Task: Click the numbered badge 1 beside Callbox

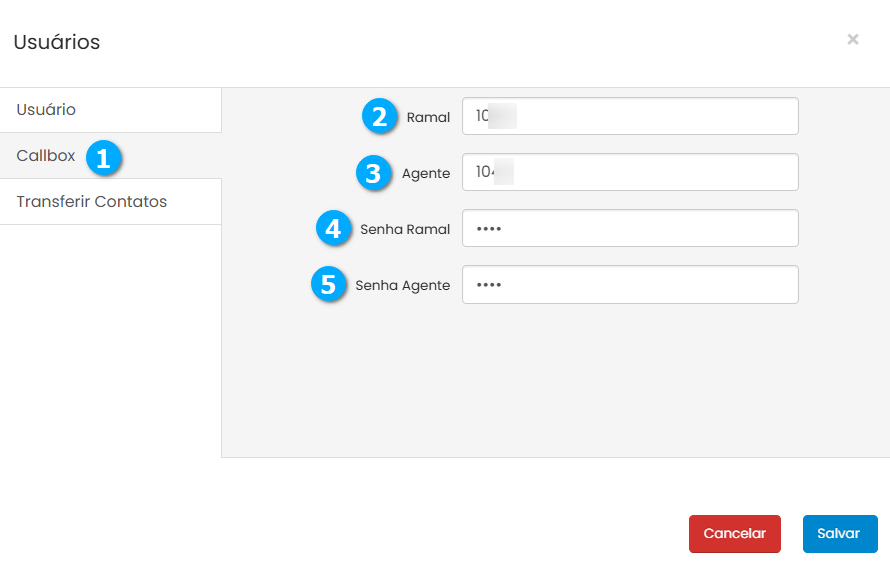Action: click(103, 157)
